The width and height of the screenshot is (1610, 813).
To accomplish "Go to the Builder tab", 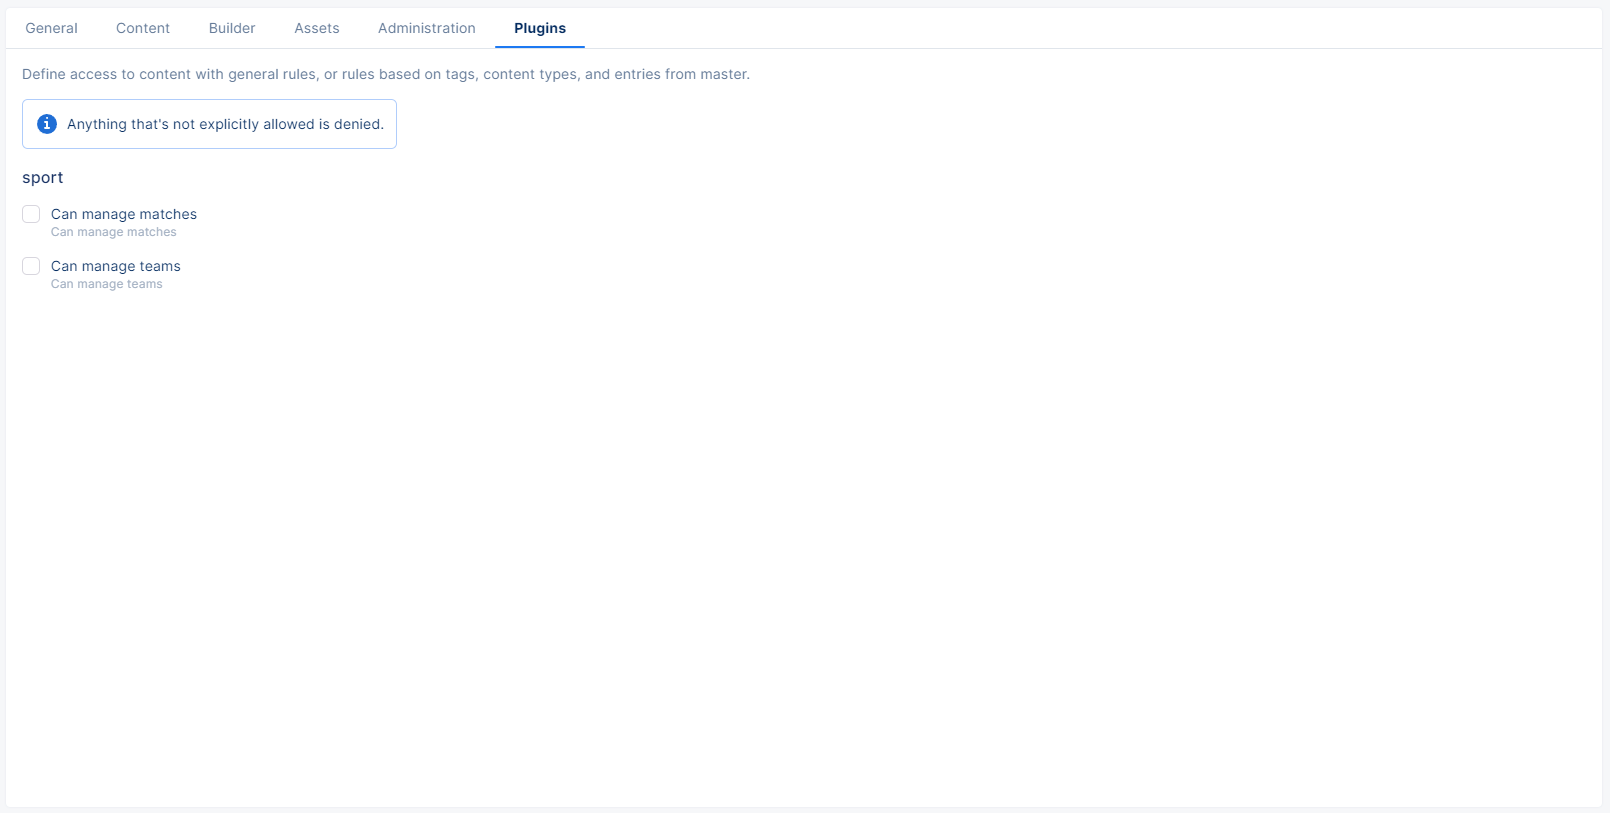I will click(232, 28).
